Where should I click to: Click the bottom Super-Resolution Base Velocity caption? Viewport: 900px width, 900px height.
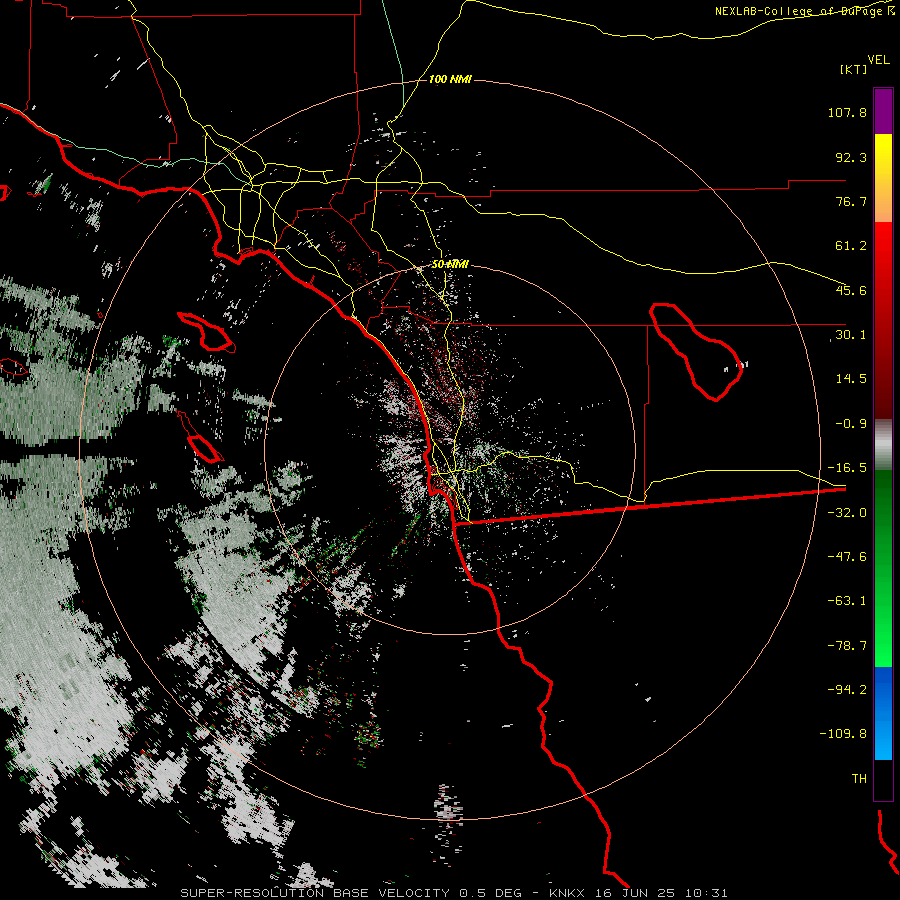(x=454, y=893)
